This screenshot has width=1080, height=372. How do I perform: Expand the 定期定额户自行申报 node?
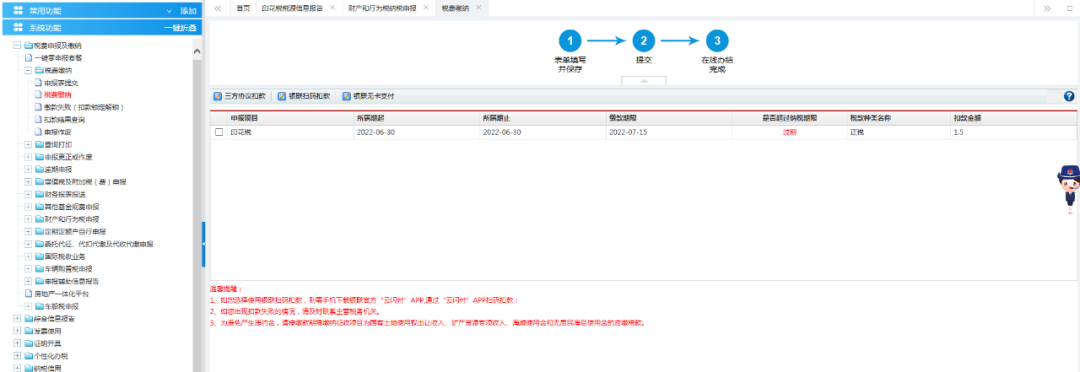[x=28, y=231]
